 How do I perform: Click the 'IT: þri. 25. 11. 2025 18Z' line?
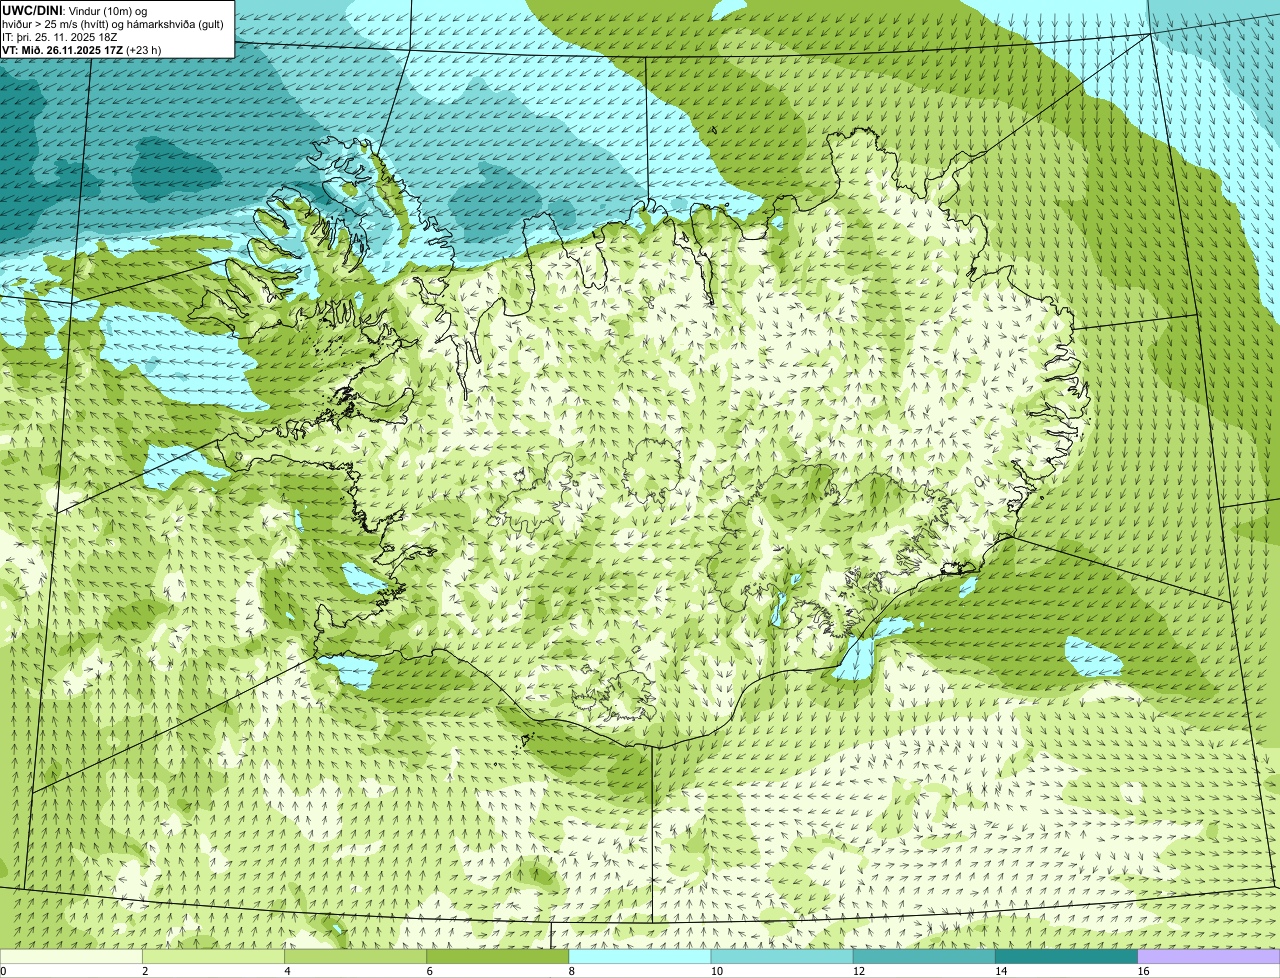coord(60,37)
